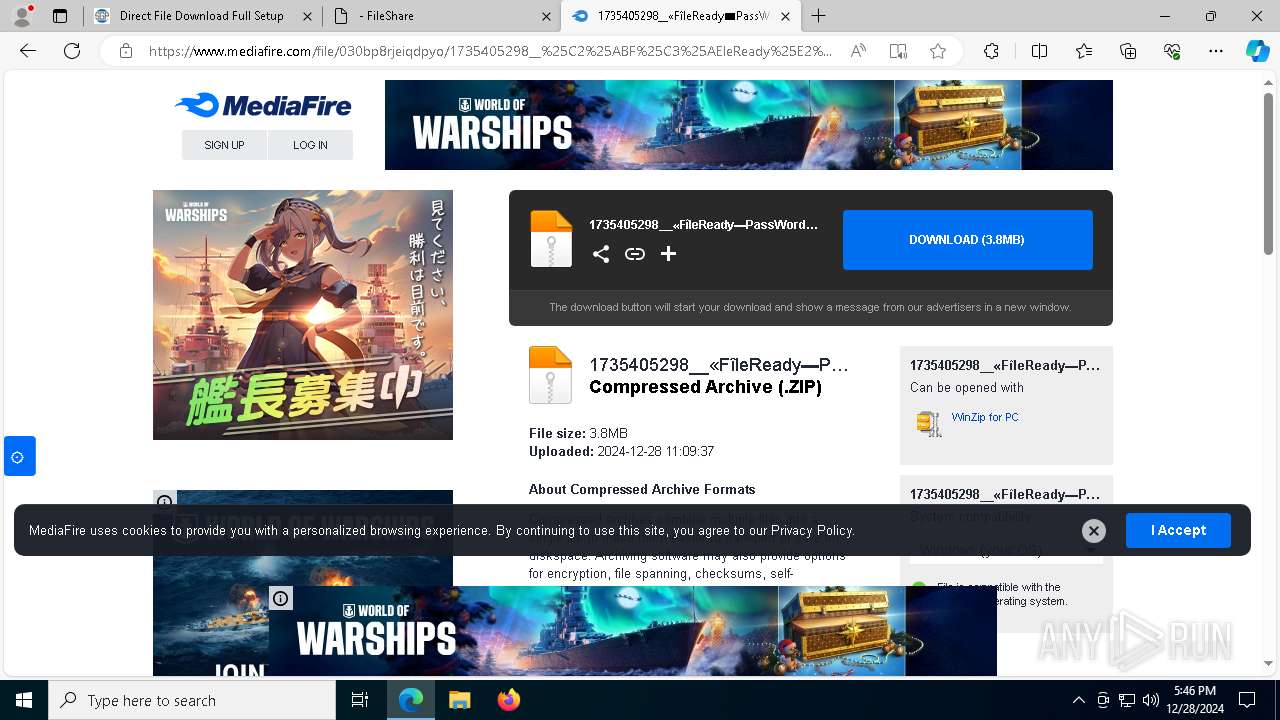The image size is (1280, 720).
Task: Open taskbar clock showing 5:46 PM
Action: tap(1195, 700)
